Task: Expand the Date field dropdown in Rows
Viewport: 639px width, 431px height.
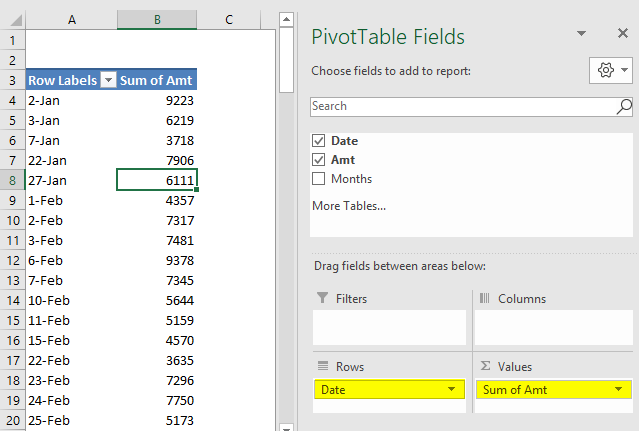Action: coord(453,389)
